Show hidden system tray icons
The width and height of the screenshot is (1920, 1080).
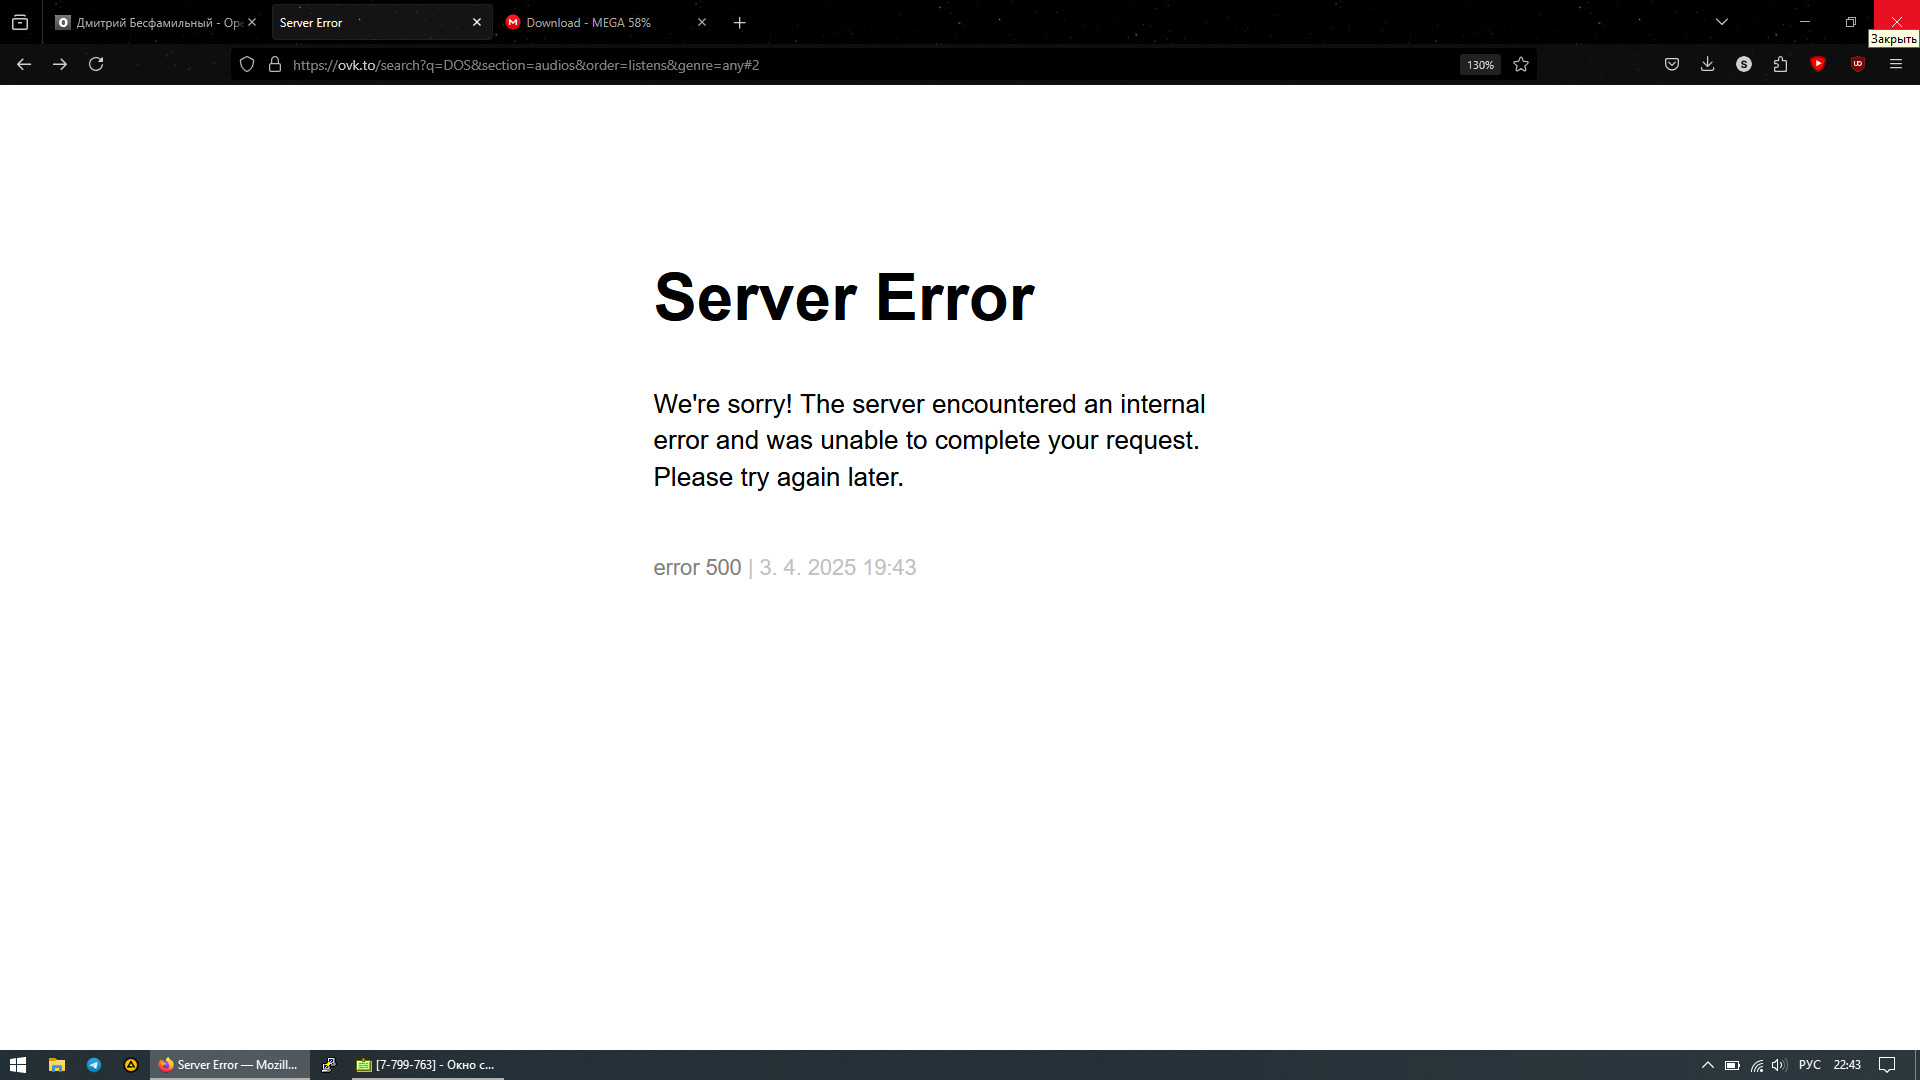[1707, 1065]
